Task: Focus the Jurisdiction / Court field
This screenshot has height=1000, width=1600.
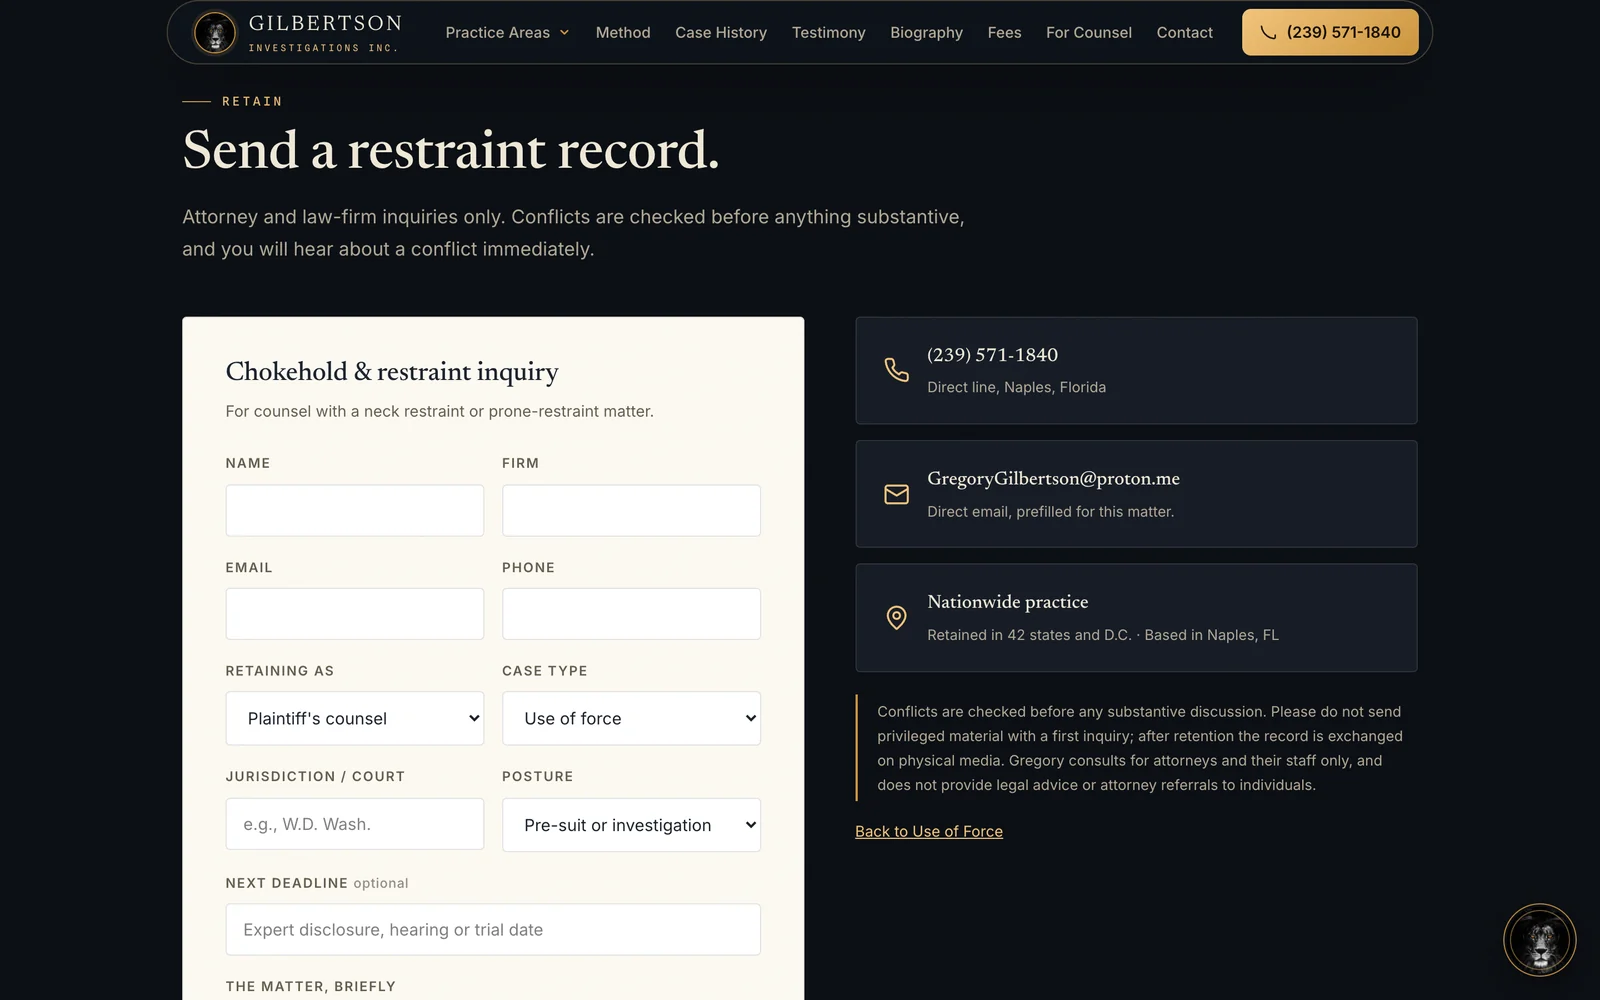Action: click(355, 824)
